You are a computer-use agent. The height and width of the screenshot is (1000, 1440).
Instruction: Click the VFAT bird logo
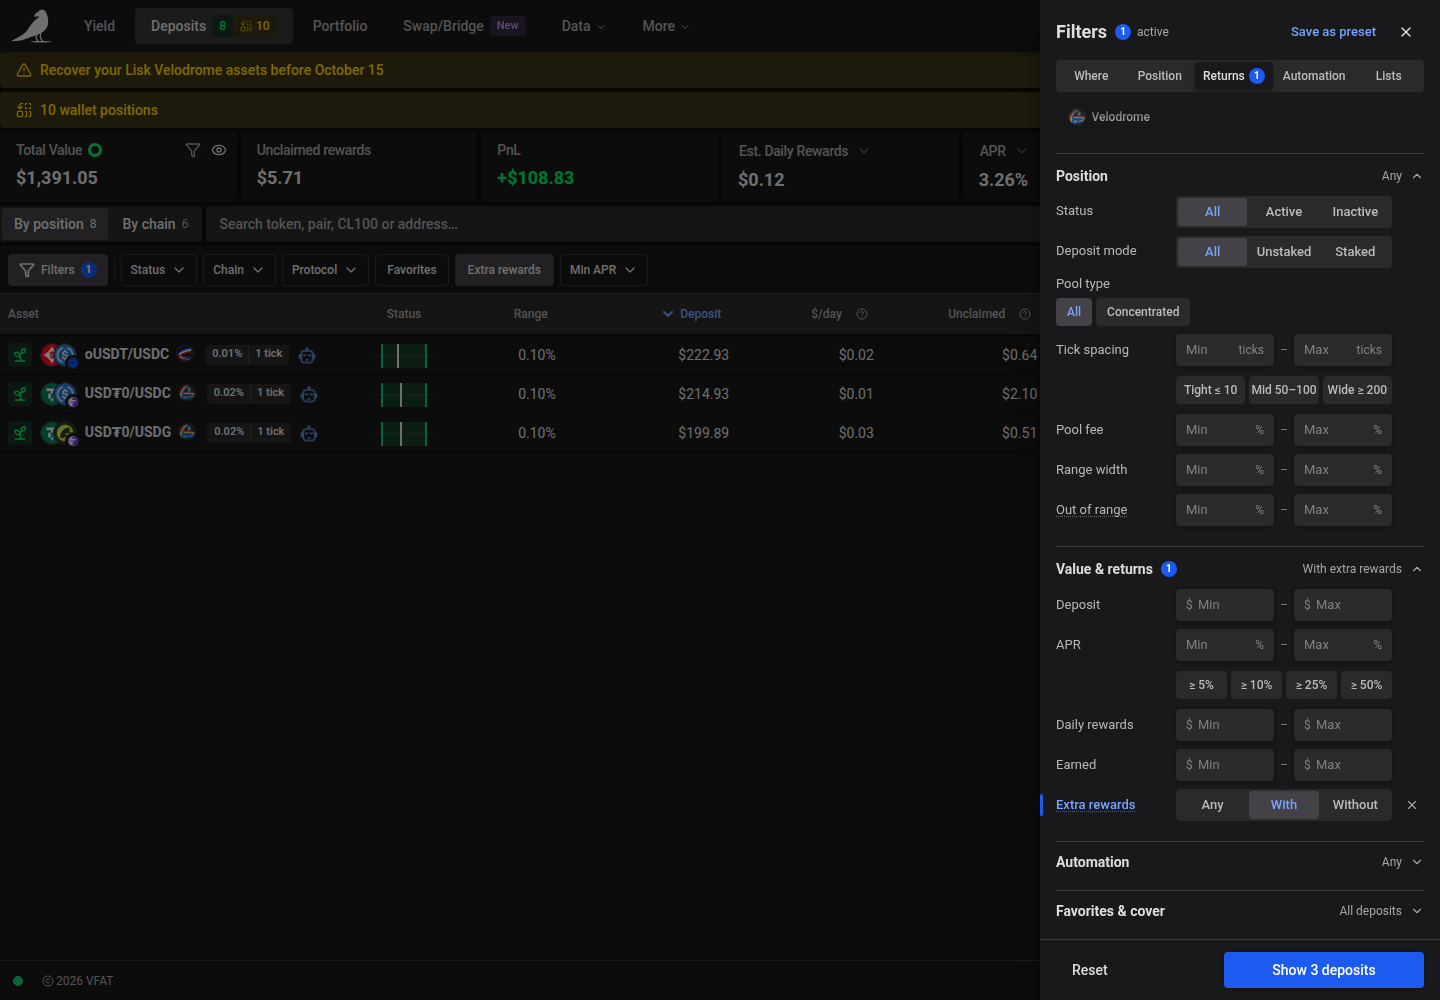[32, 26]
